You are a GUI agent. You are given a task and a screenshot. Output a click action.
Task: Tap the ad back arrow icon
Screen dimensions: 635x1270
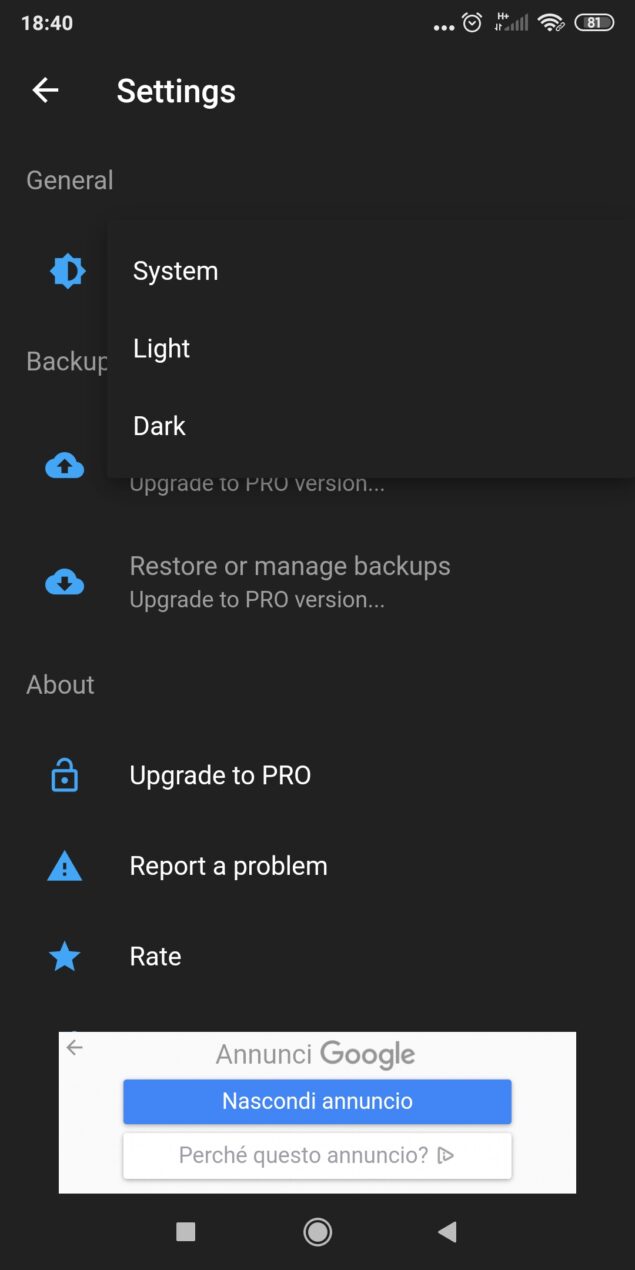click(74, 1048)
